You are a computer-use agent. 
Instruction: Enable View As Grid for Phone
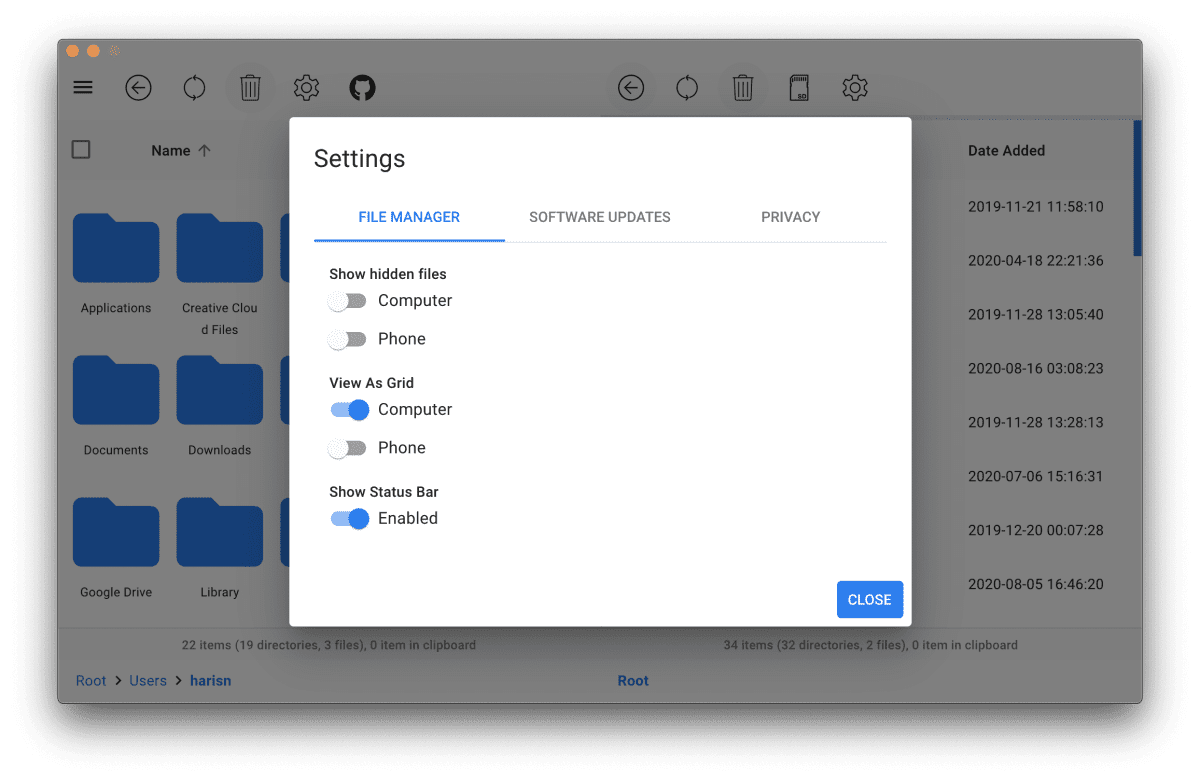tap(347, 448)
